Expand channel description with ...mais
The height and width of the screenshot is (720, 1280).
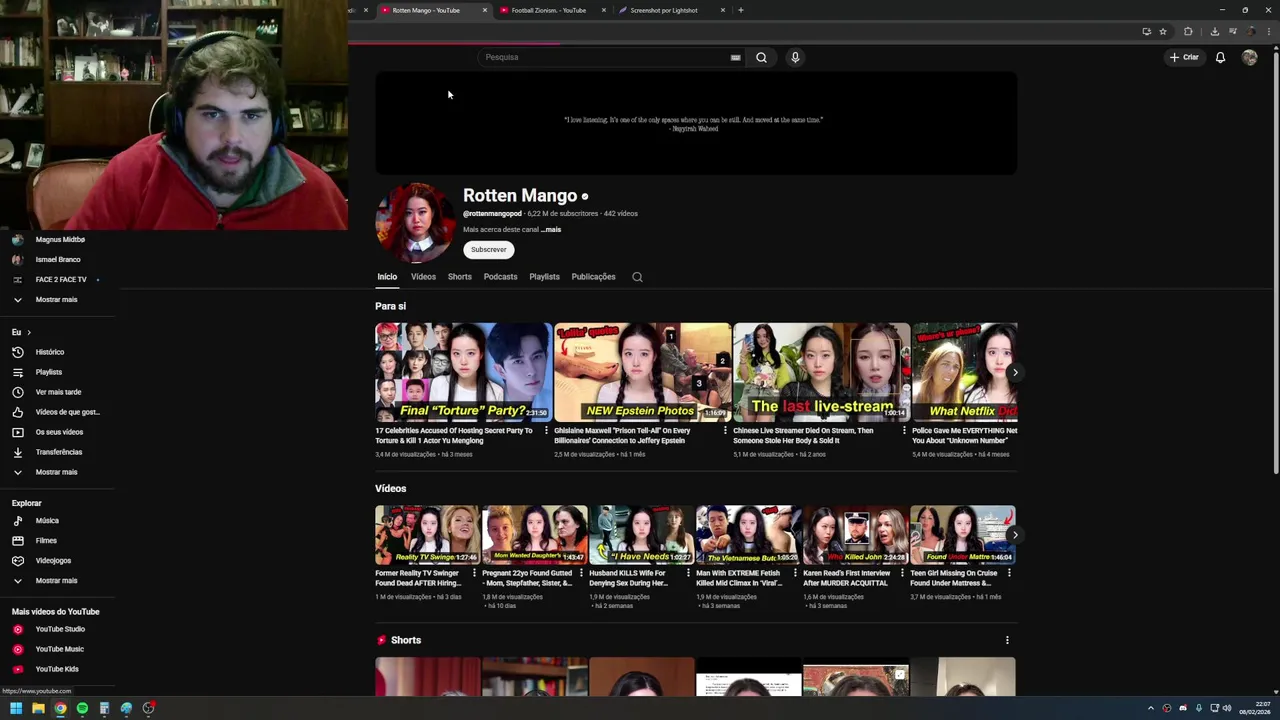551,230
